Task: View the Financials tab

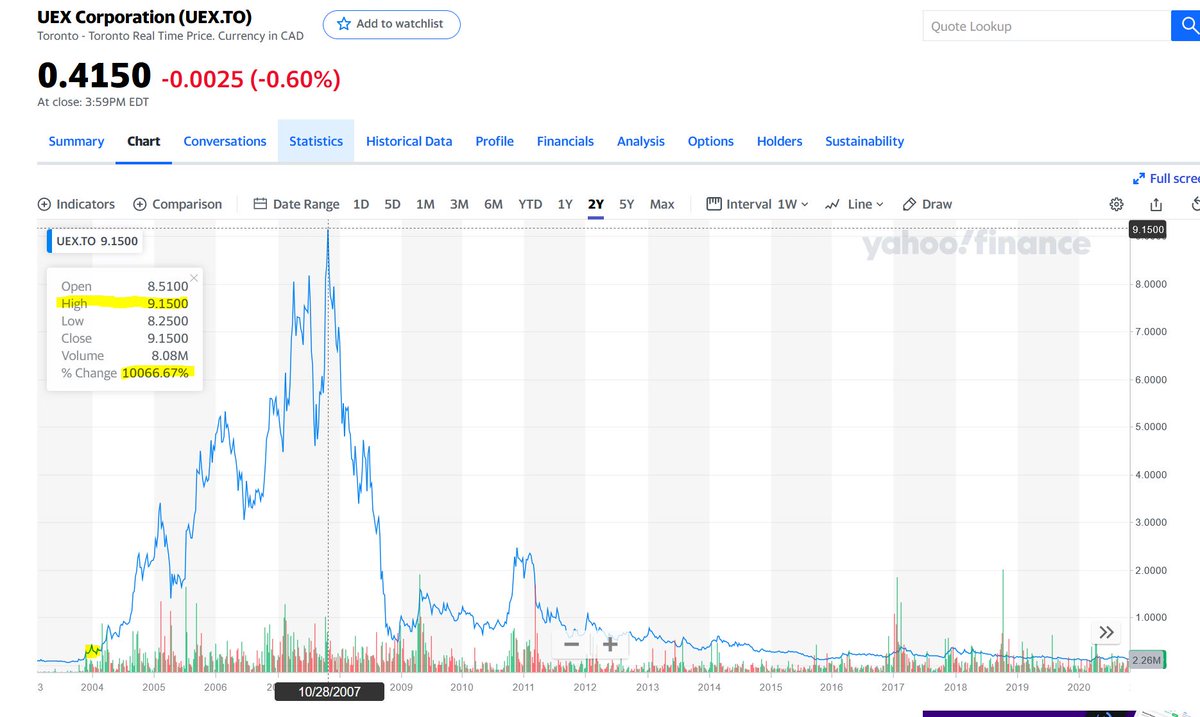Action: click(565, 141)
